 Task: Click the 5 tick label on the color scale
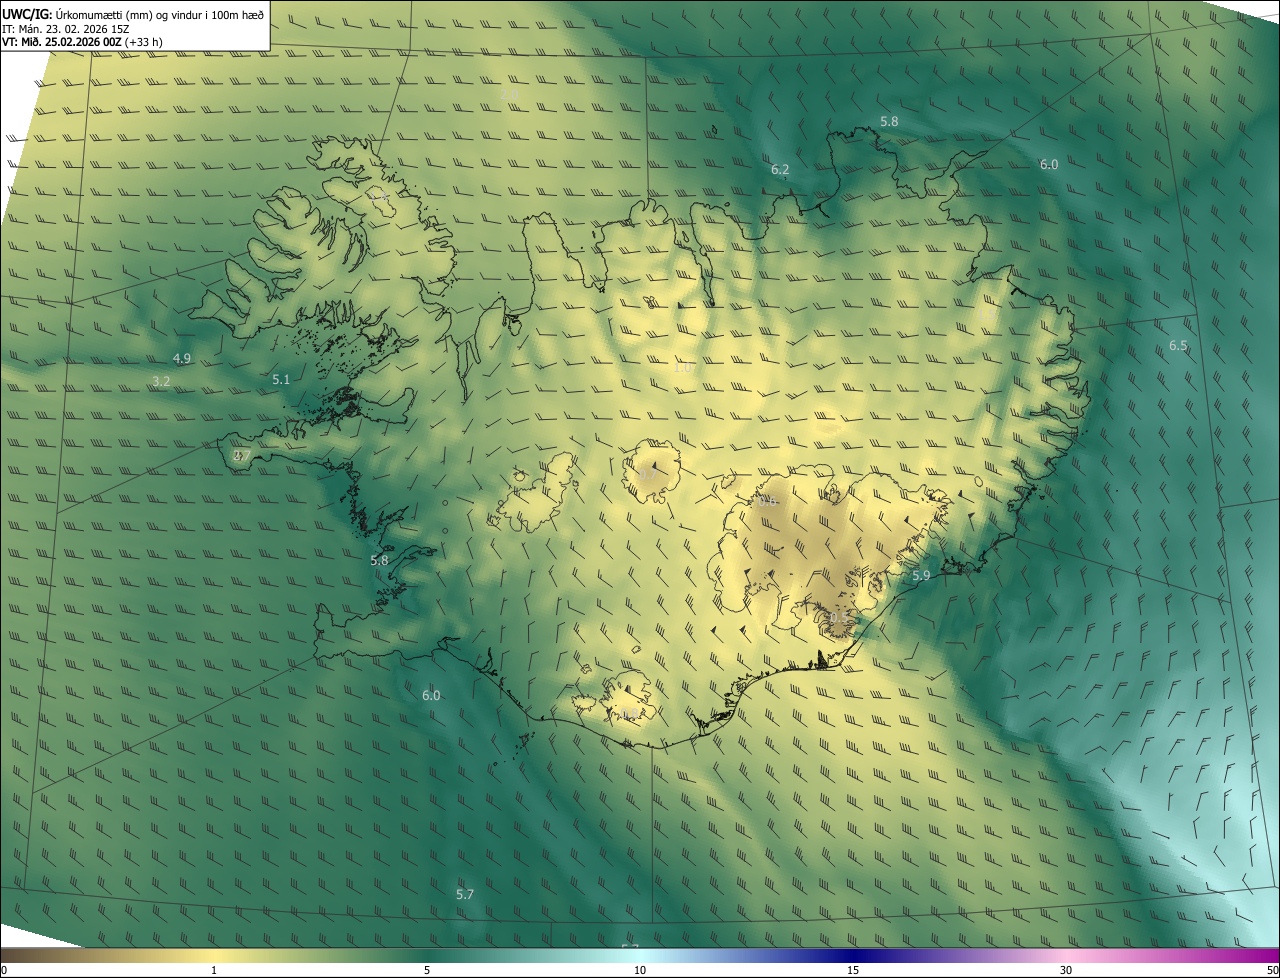(x=427, y=970)
